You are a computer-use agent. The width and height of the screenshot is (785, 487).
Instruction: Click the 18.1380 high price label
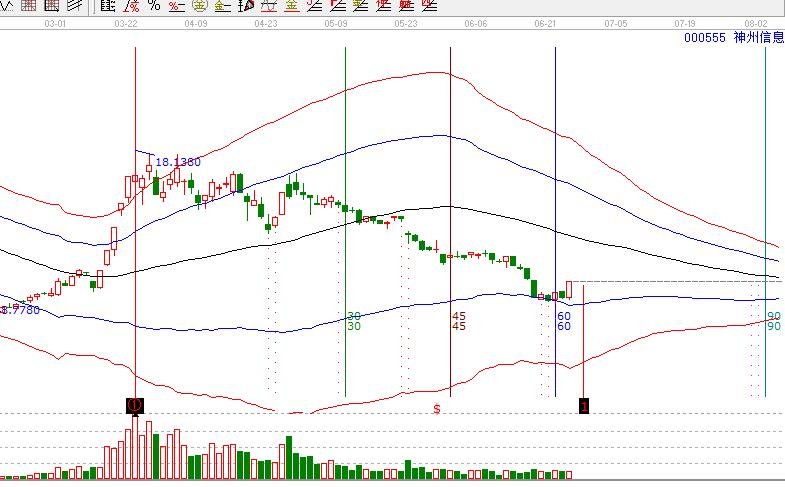(178, 162)
